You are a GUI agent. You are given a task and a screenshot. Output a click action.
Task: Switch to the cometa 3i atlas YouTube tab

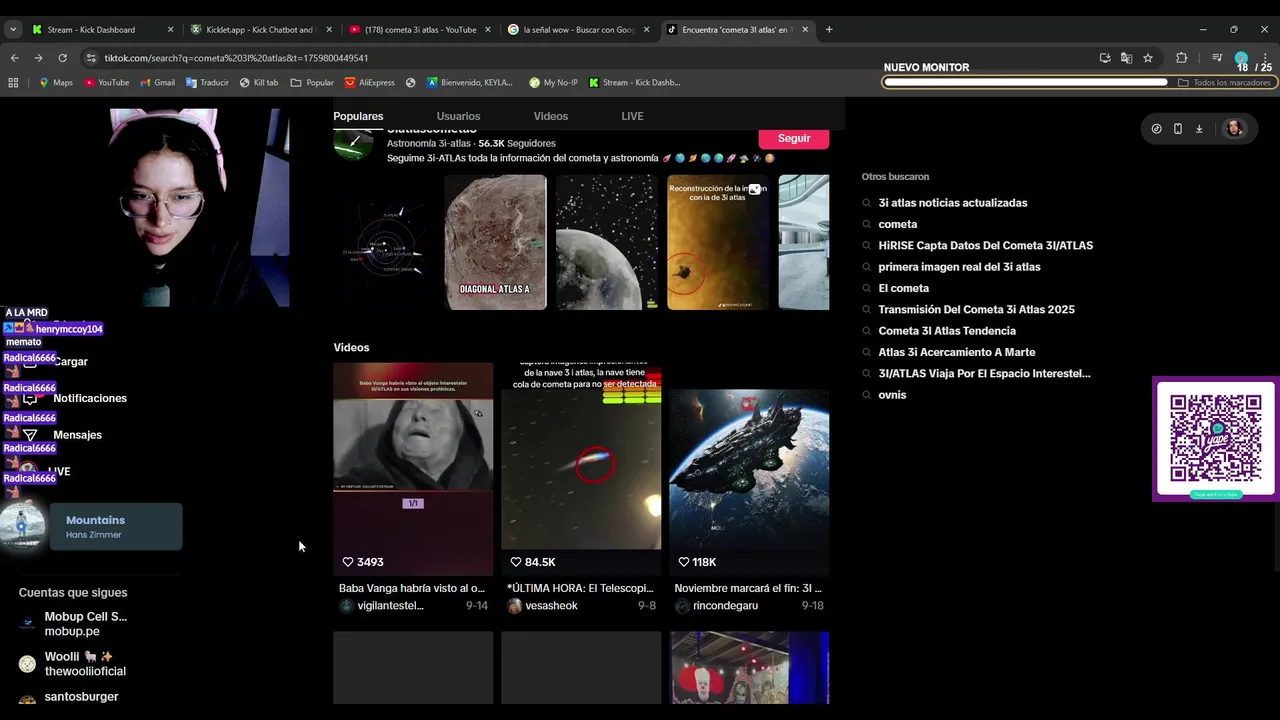coord(418,30)
